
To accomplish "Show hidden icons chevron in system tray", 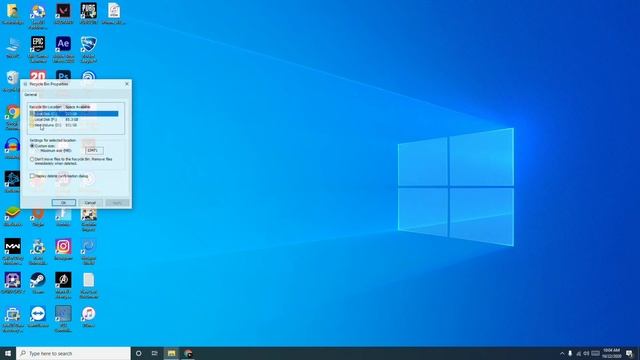I will coord(562,353).
